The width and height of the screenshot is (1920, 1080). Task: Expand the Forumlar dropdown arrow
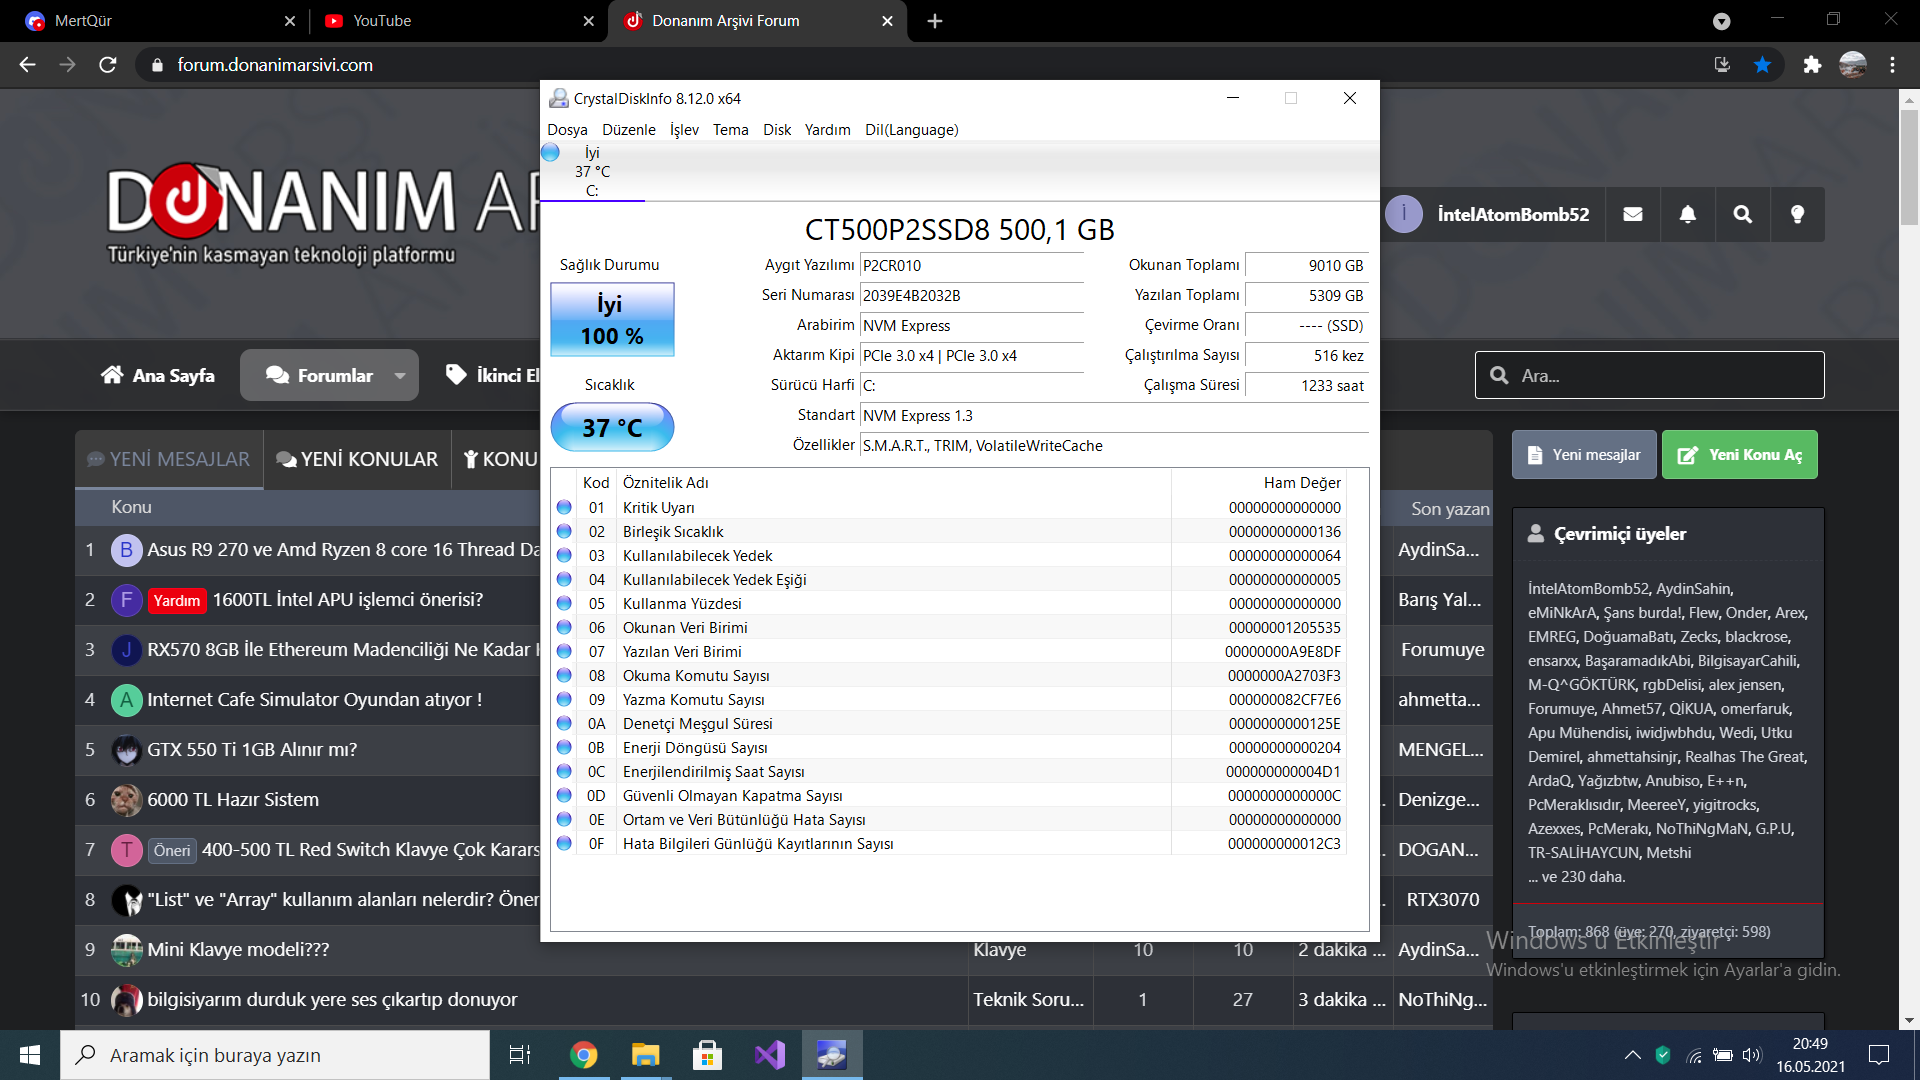[x=400, y=376]
